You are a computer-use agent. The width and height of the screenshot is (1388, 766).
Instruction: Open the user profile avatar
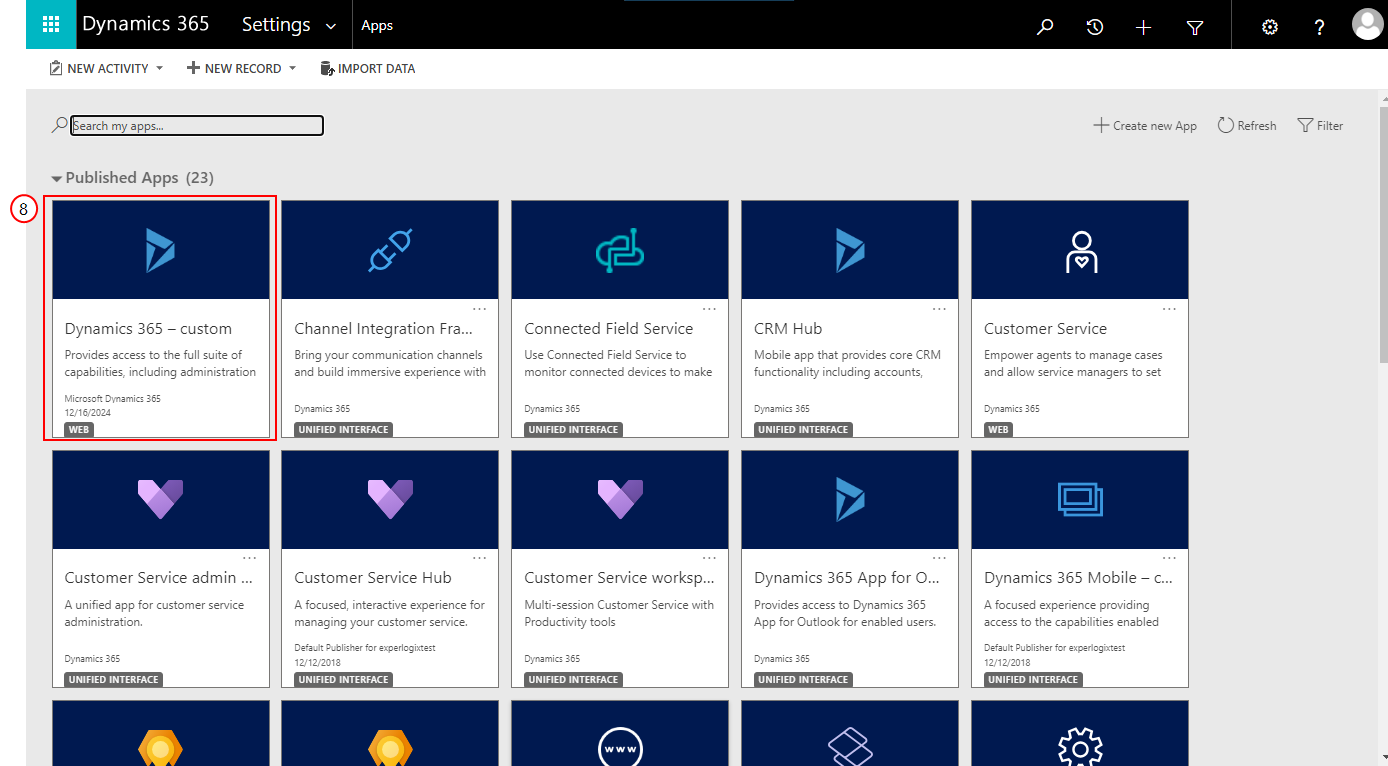pos(1367,24)
